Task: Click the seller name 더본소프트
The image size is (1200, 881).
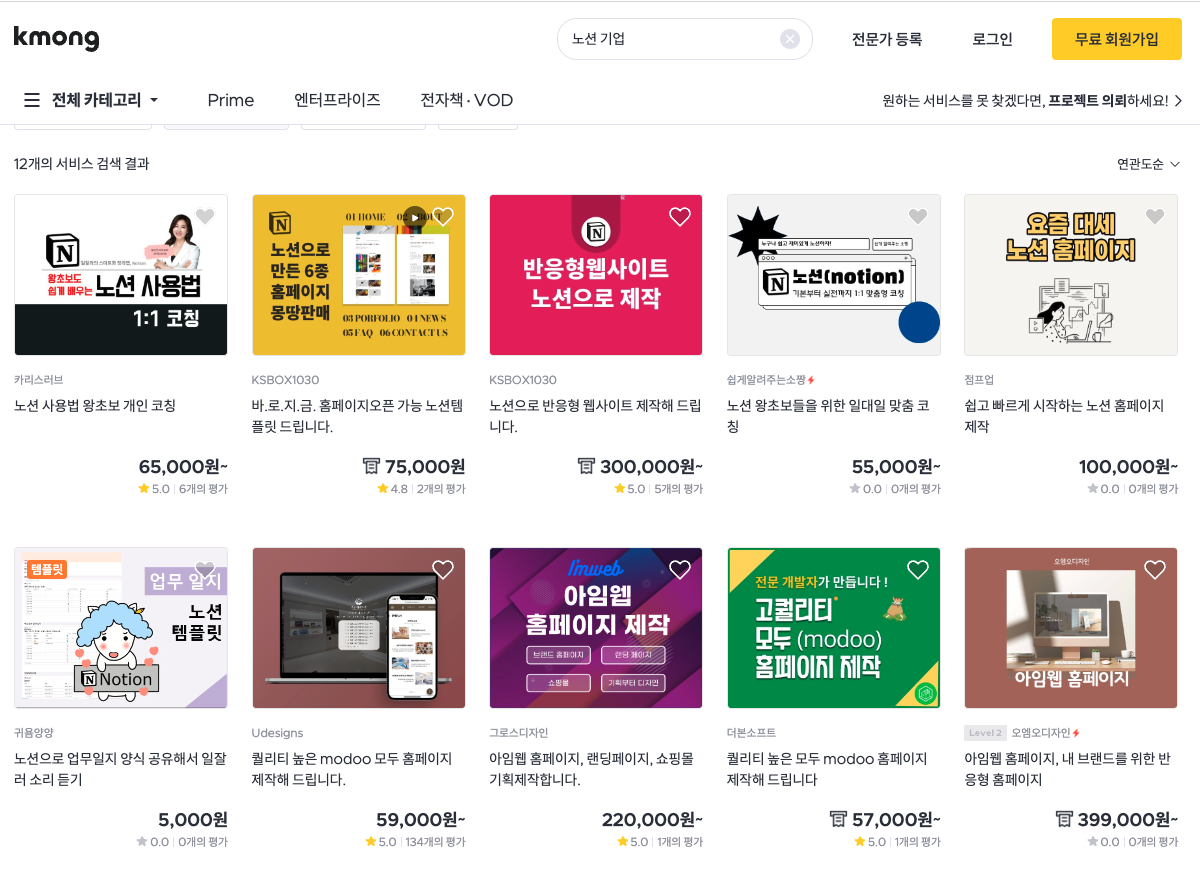Action: coord(751,733)
